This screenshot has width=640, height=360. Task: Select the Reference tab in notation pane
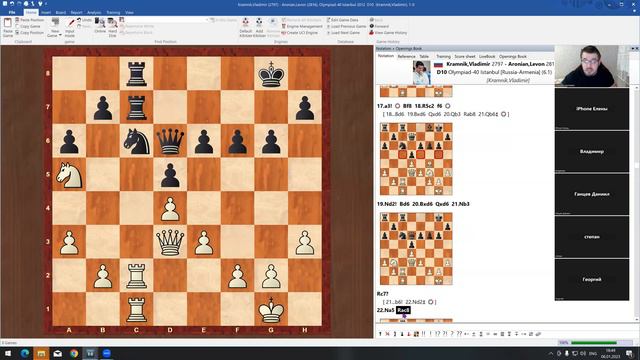point(406,56)
